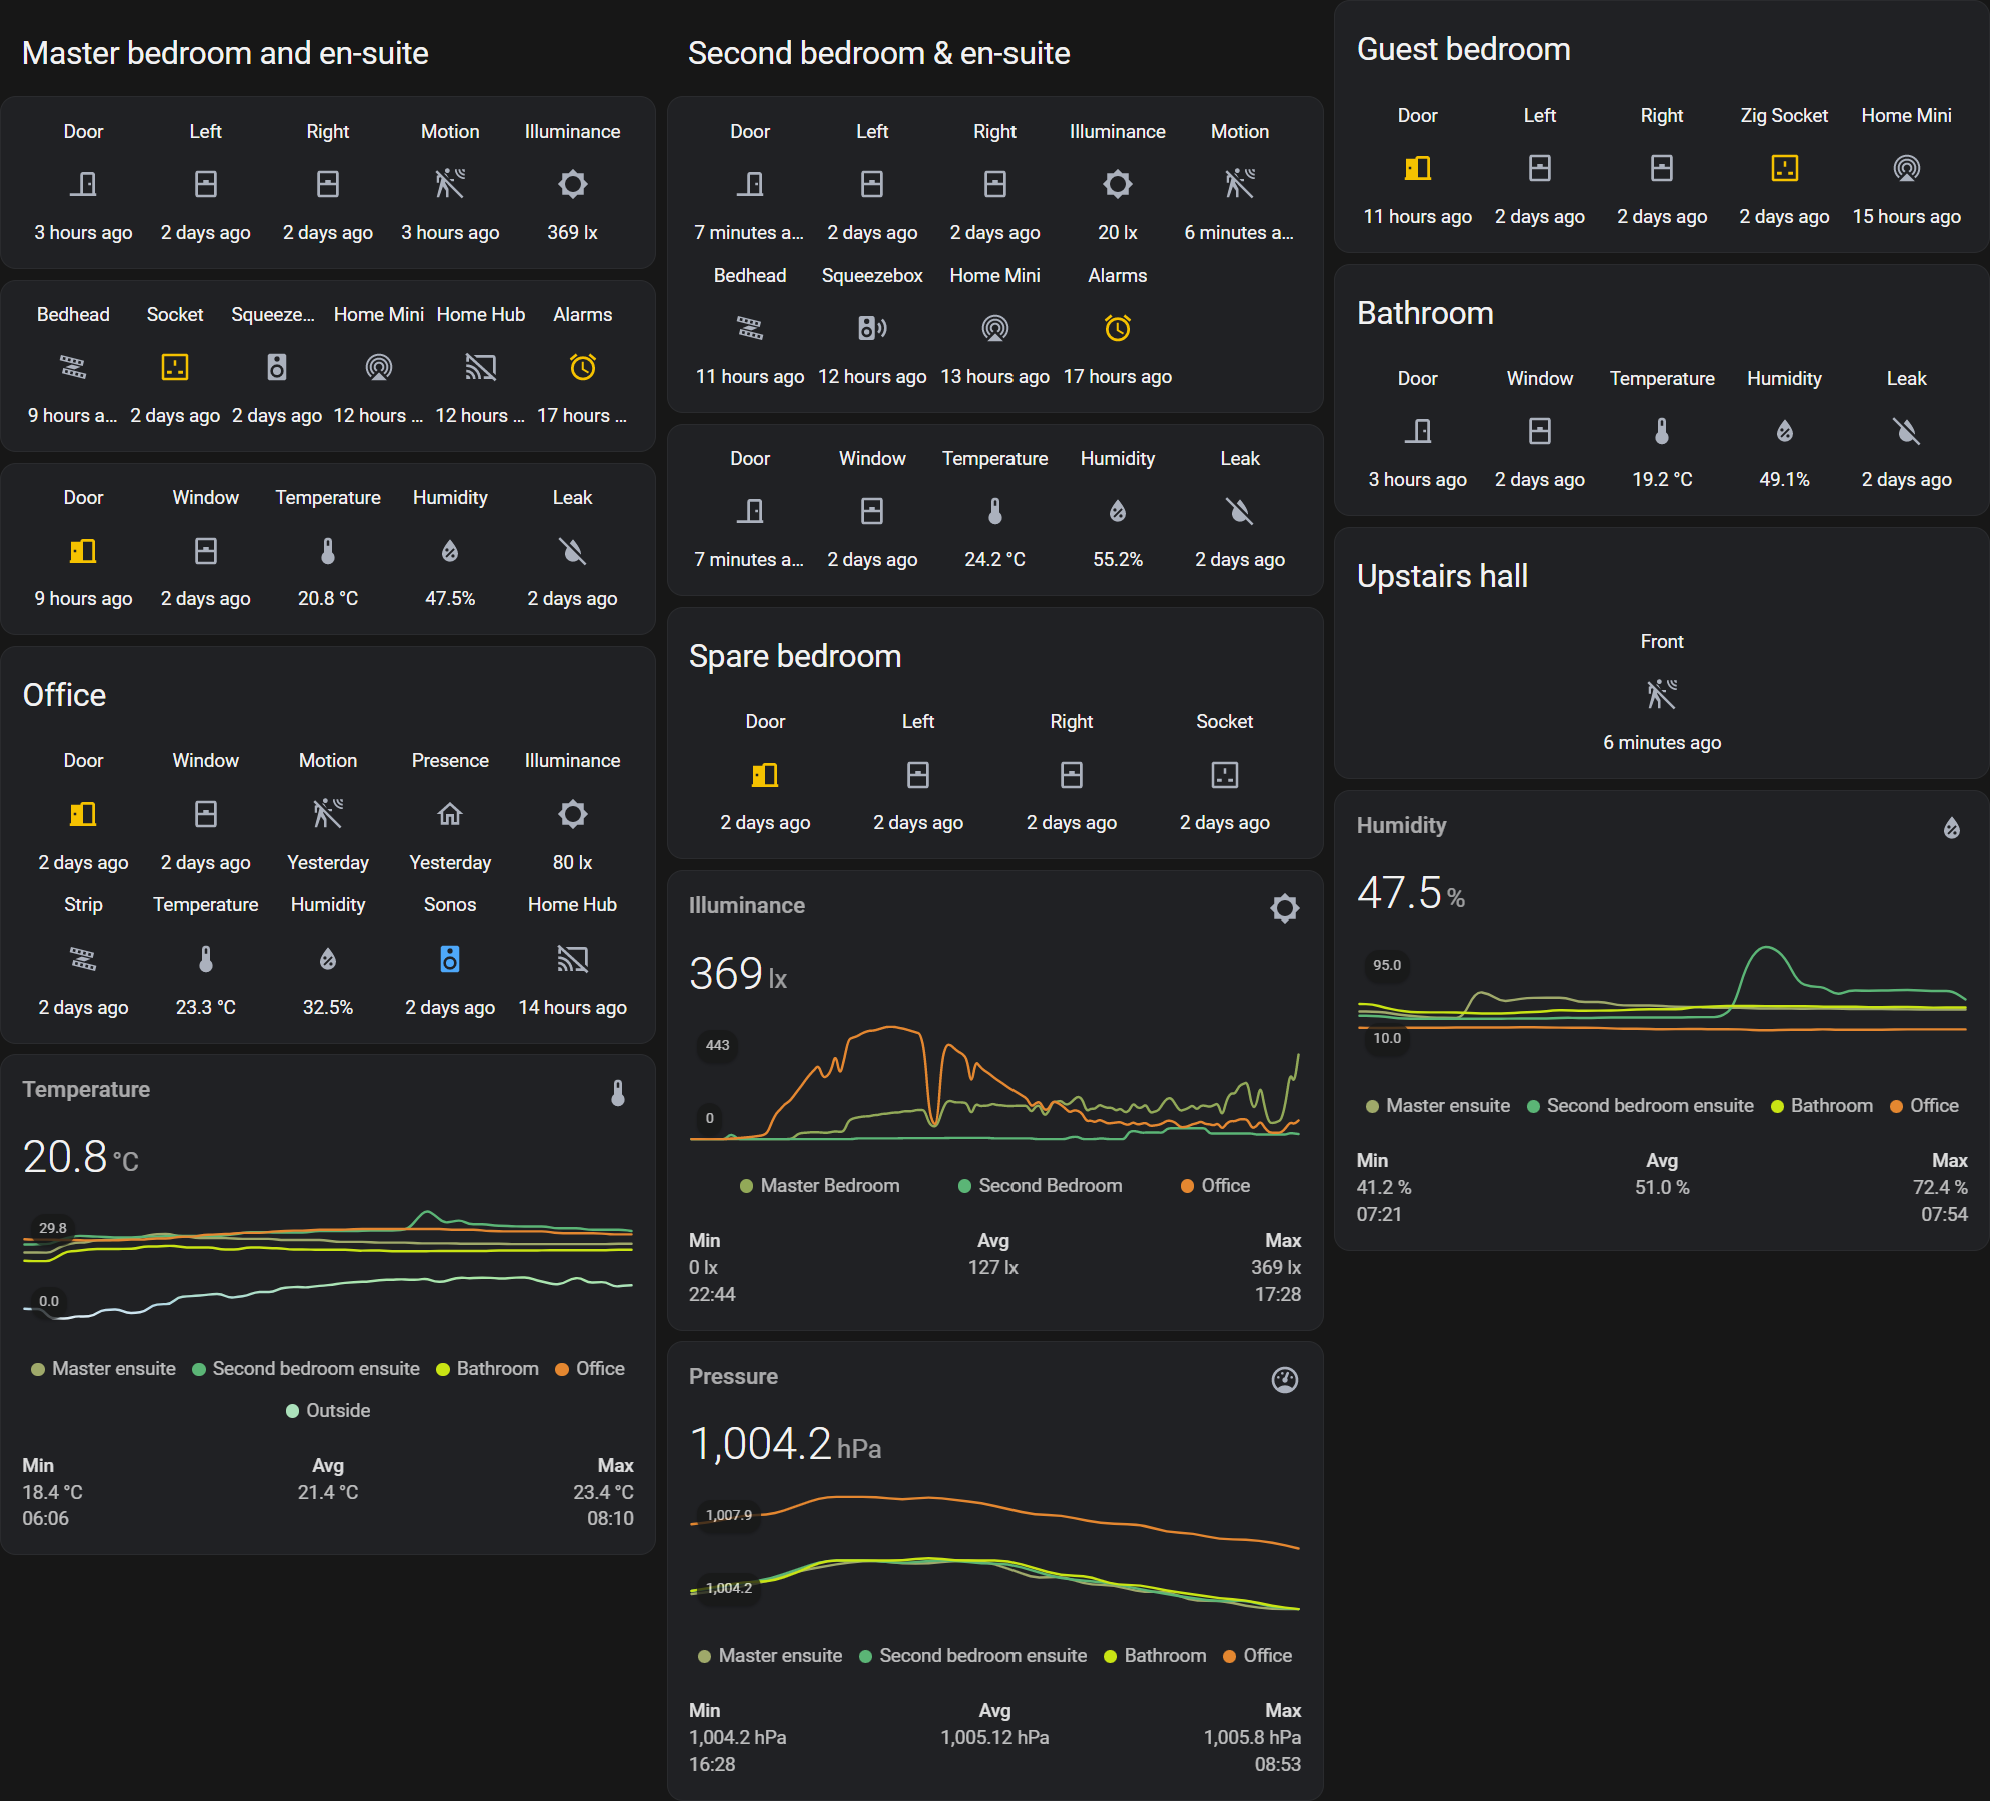
Task: Open the Humidity graph card header
Action: coord(1401,825)
